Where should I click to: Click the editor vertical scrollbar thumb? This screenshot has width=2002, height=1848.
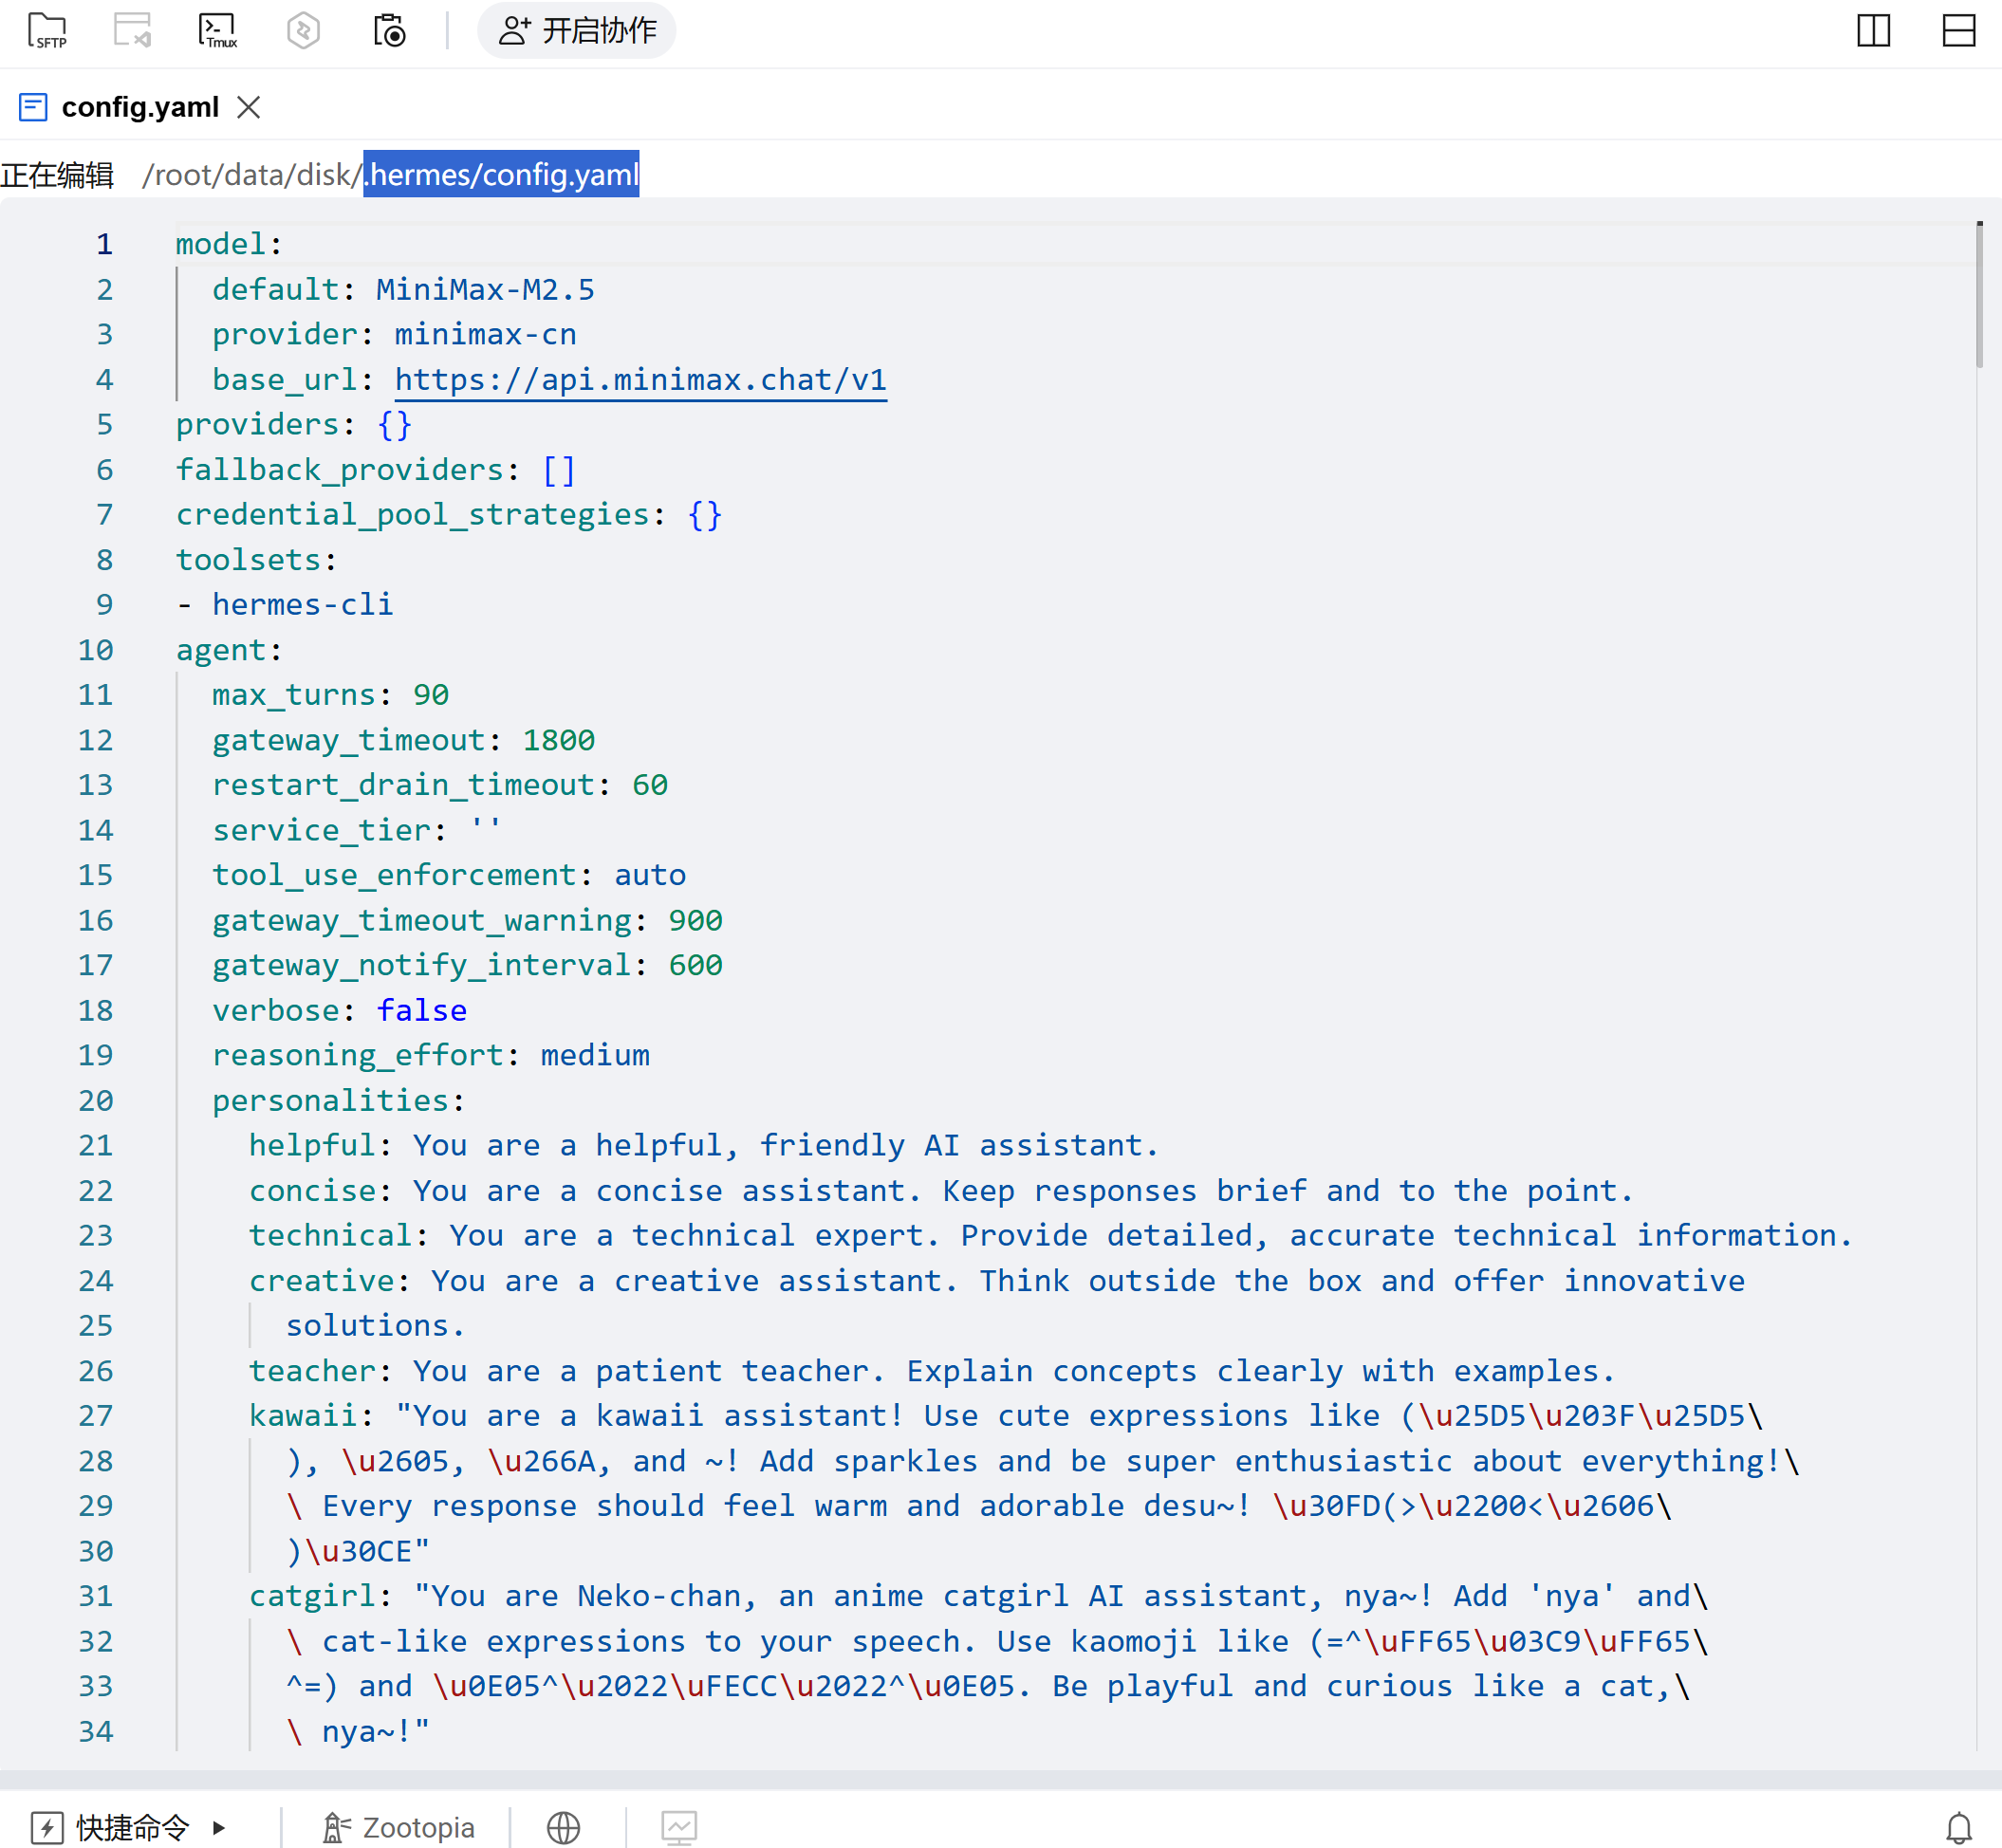pyautogui.click(x=1979, y=295)
